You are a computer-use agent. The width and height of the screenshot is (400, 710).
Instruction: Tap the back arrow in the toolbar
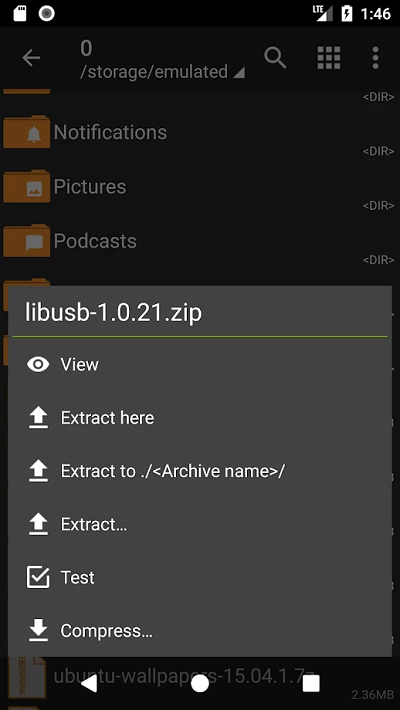[x=31, y=58]
